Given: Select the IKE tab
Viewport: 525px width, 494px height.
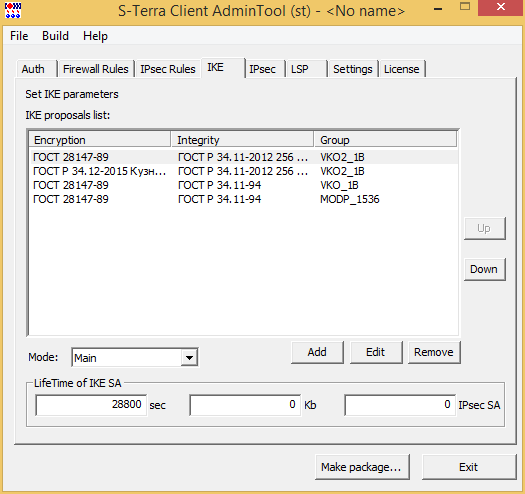Looking at the screenshot, I should (223, 68).
